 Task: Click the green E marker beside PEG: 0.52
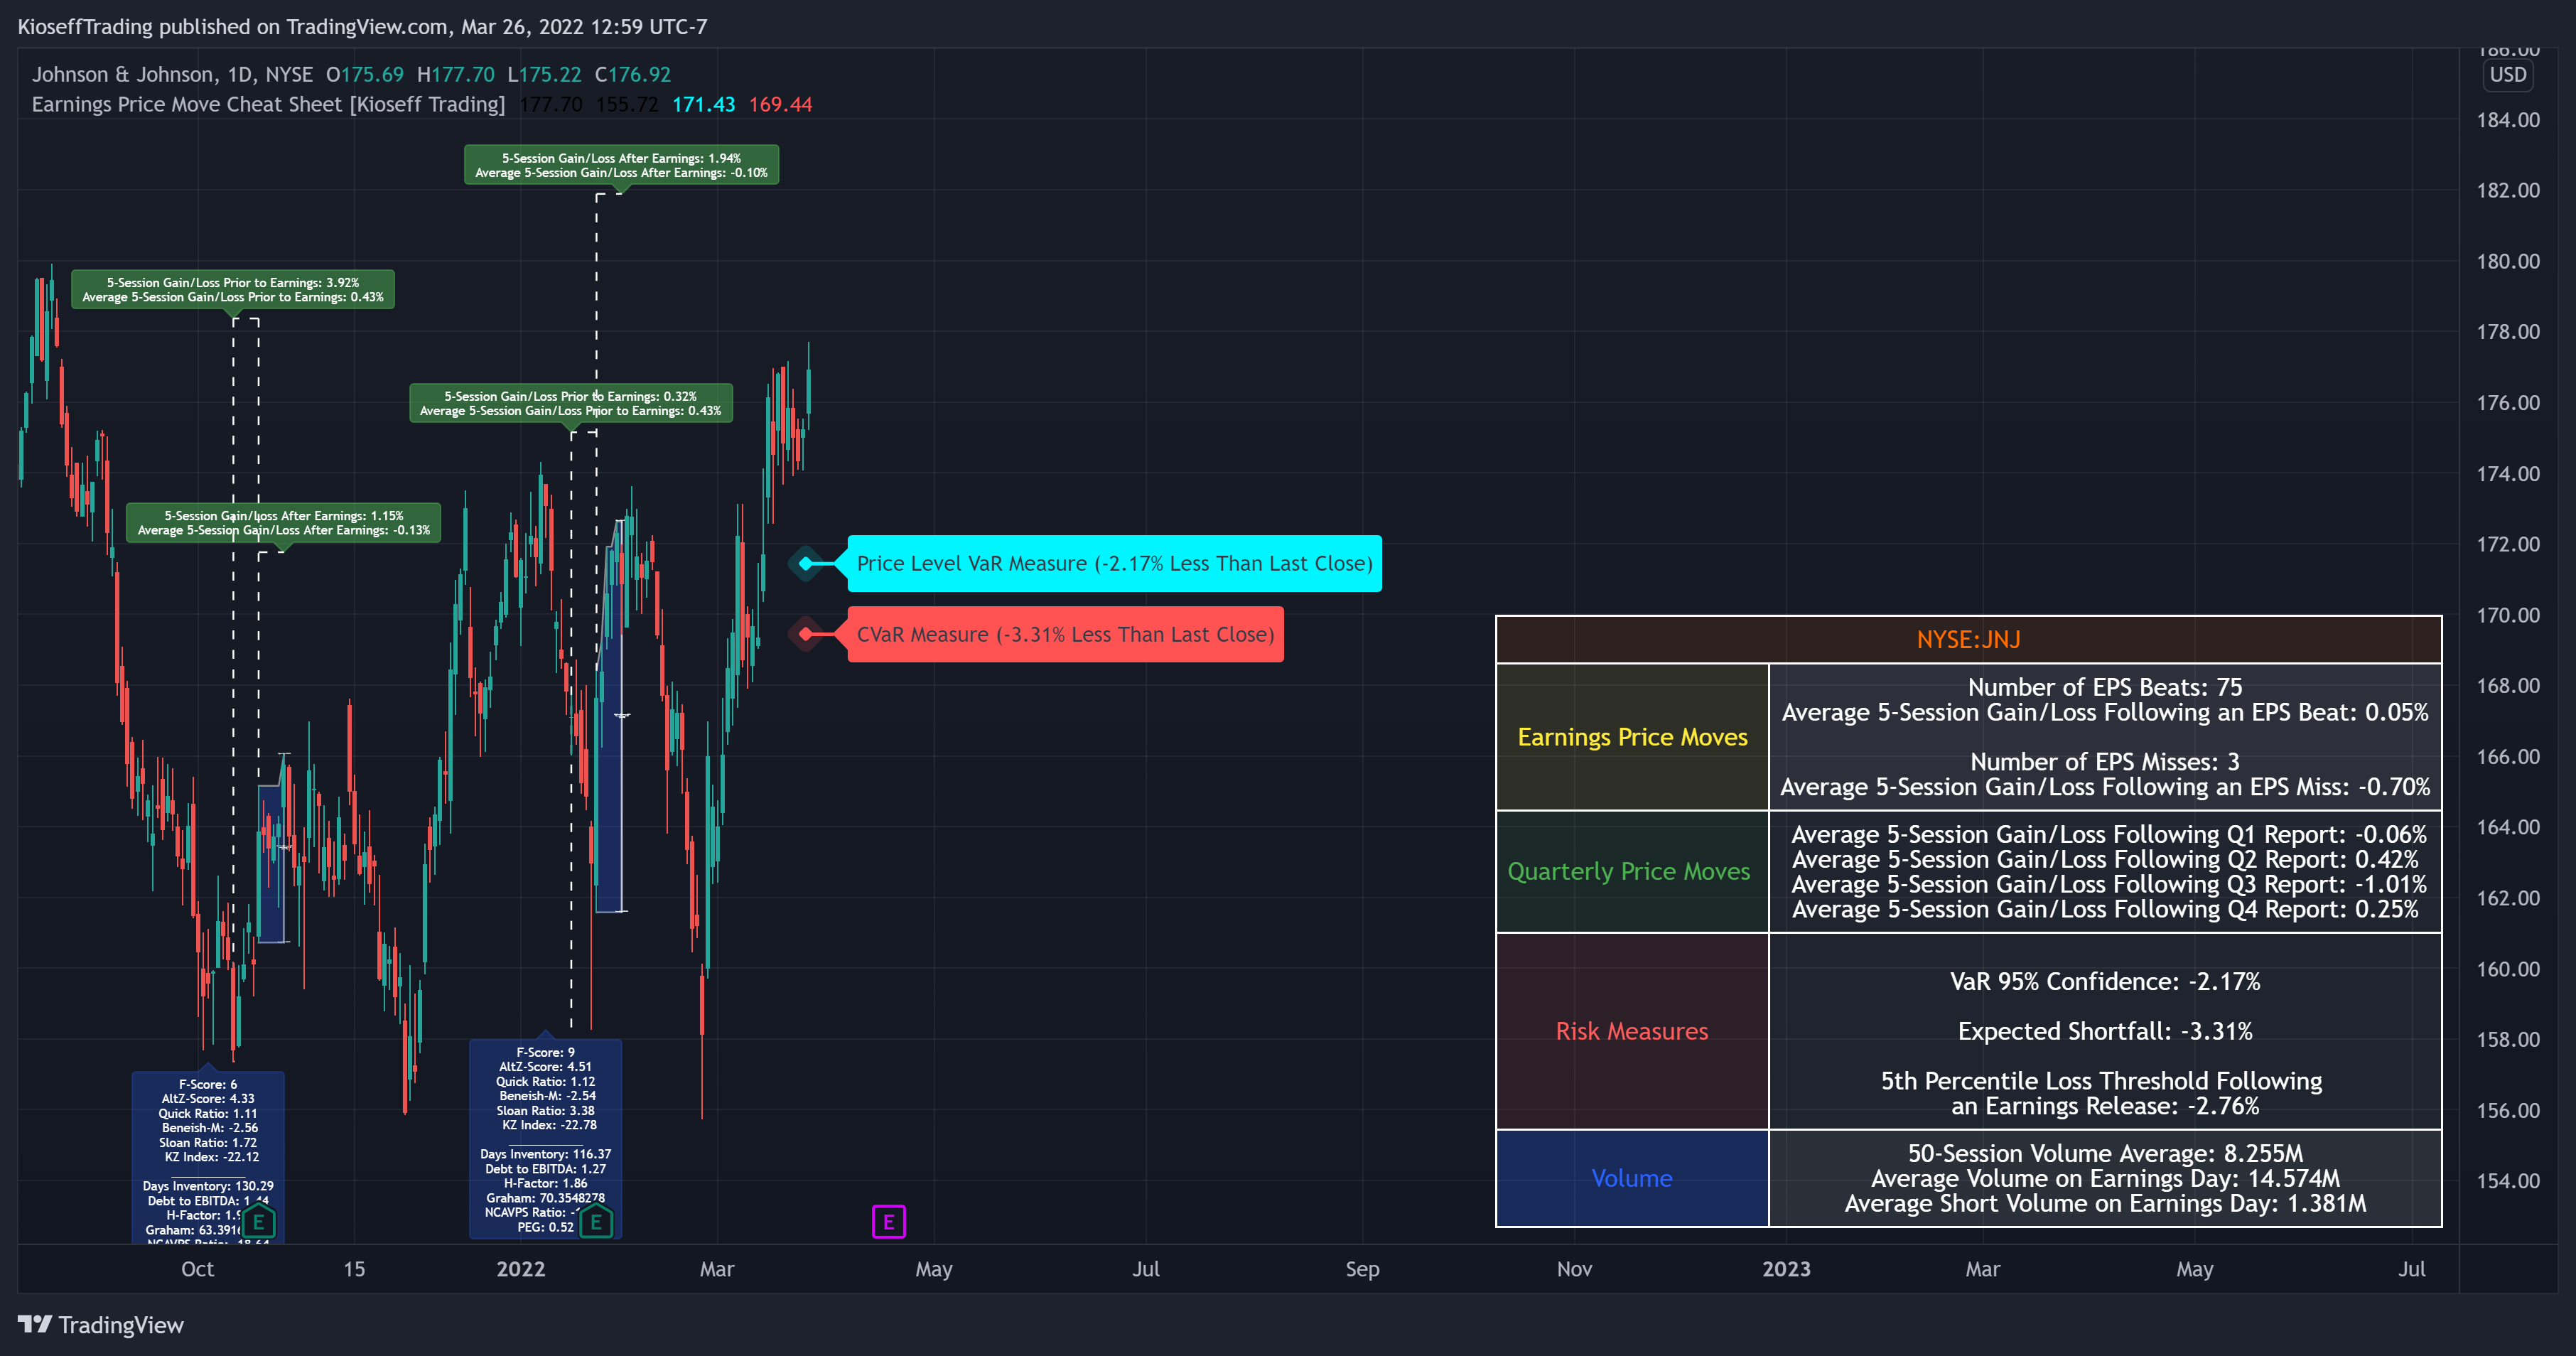[x=596, y=1221]
